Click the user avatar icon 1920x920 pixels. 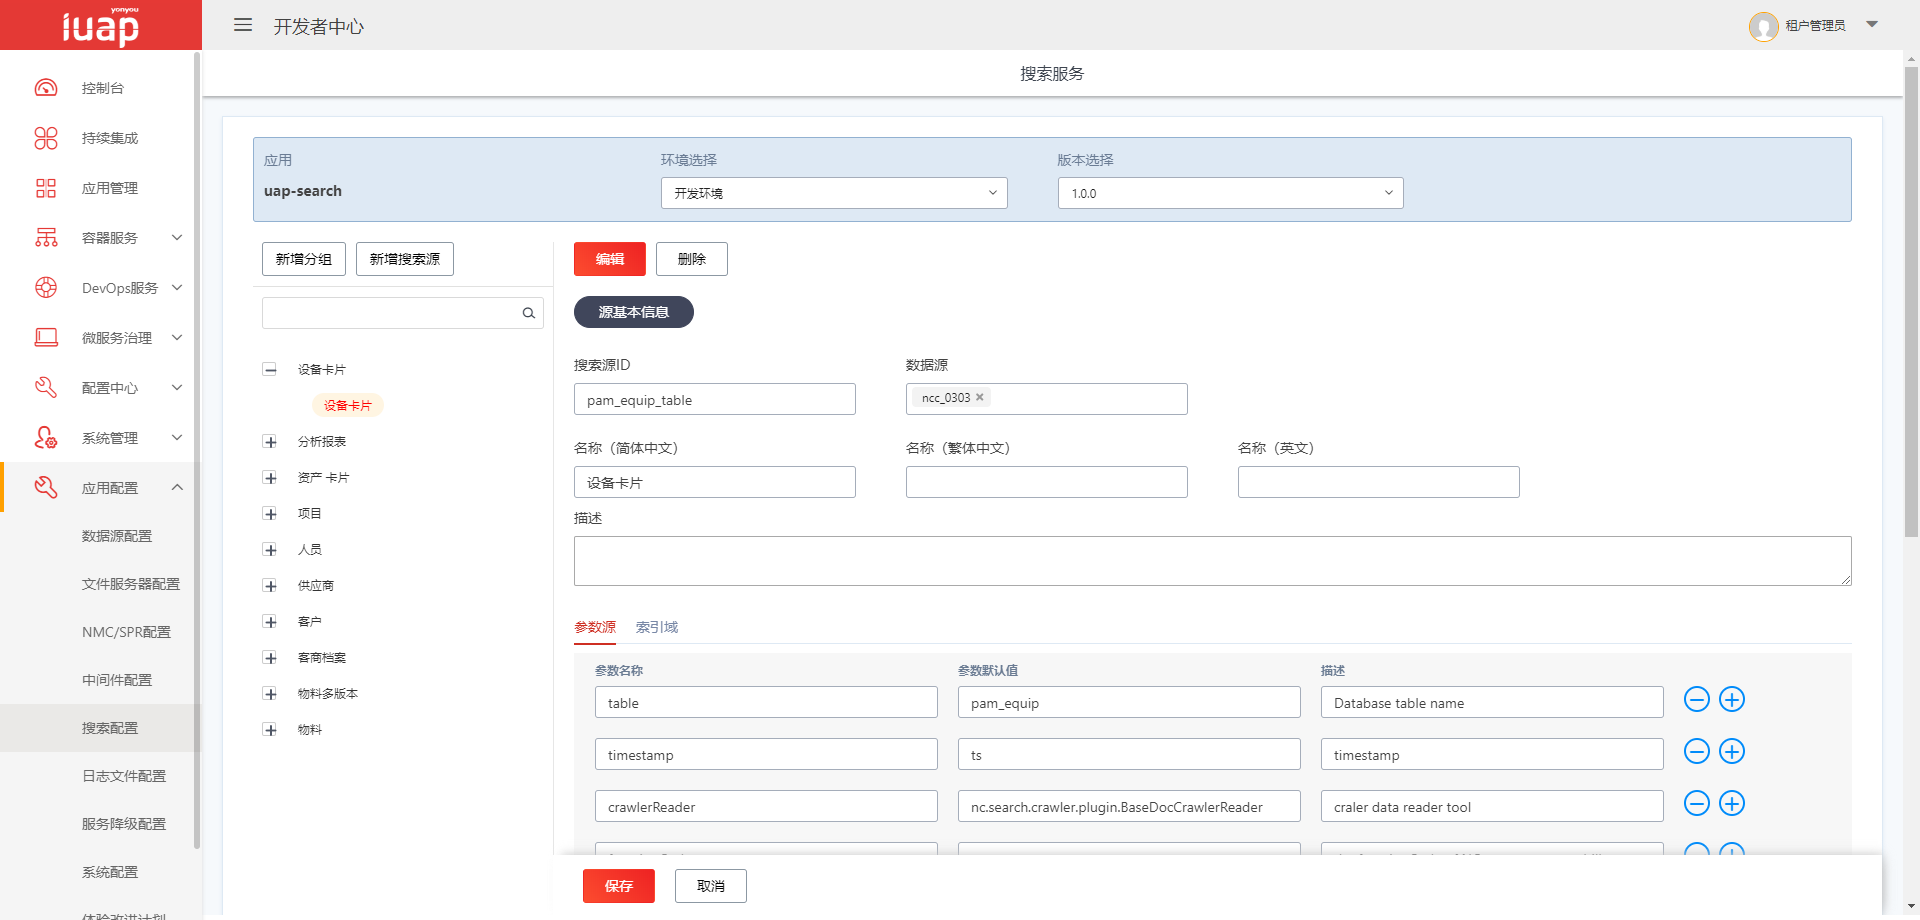pos(1763,26)
